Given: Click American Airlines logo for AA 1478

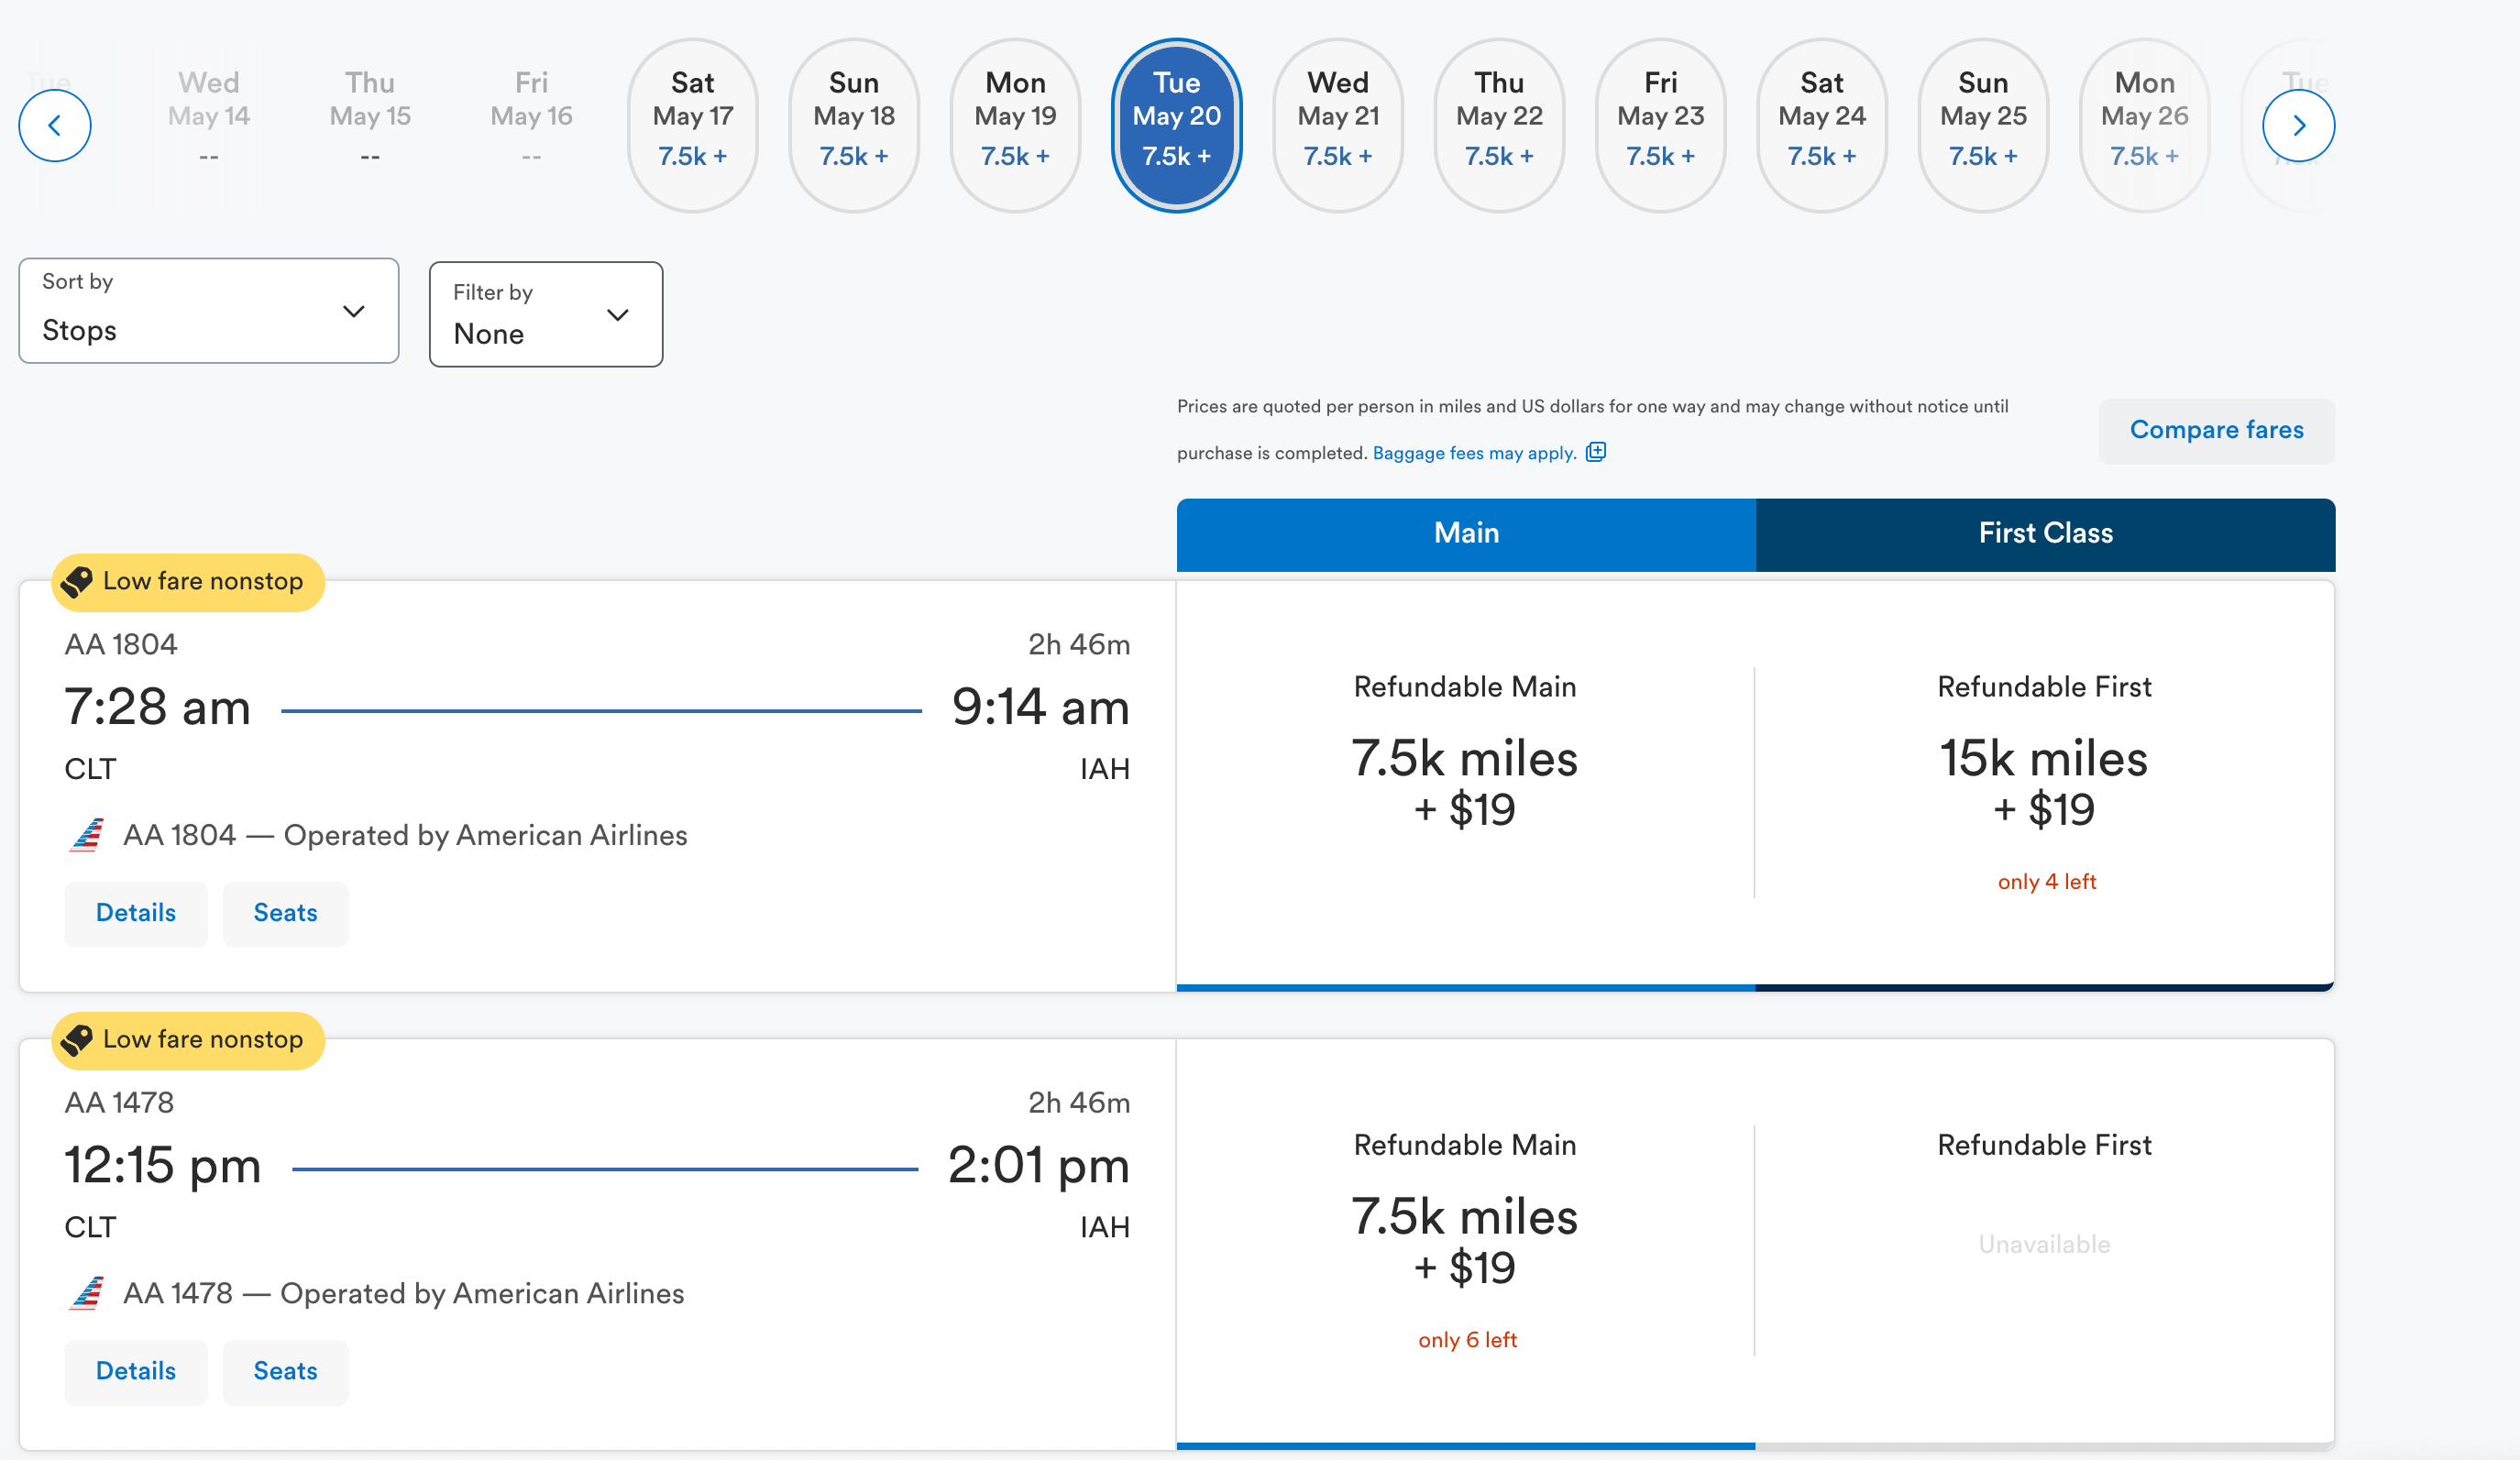Looking at the screenshot, I should point(88,1293).
